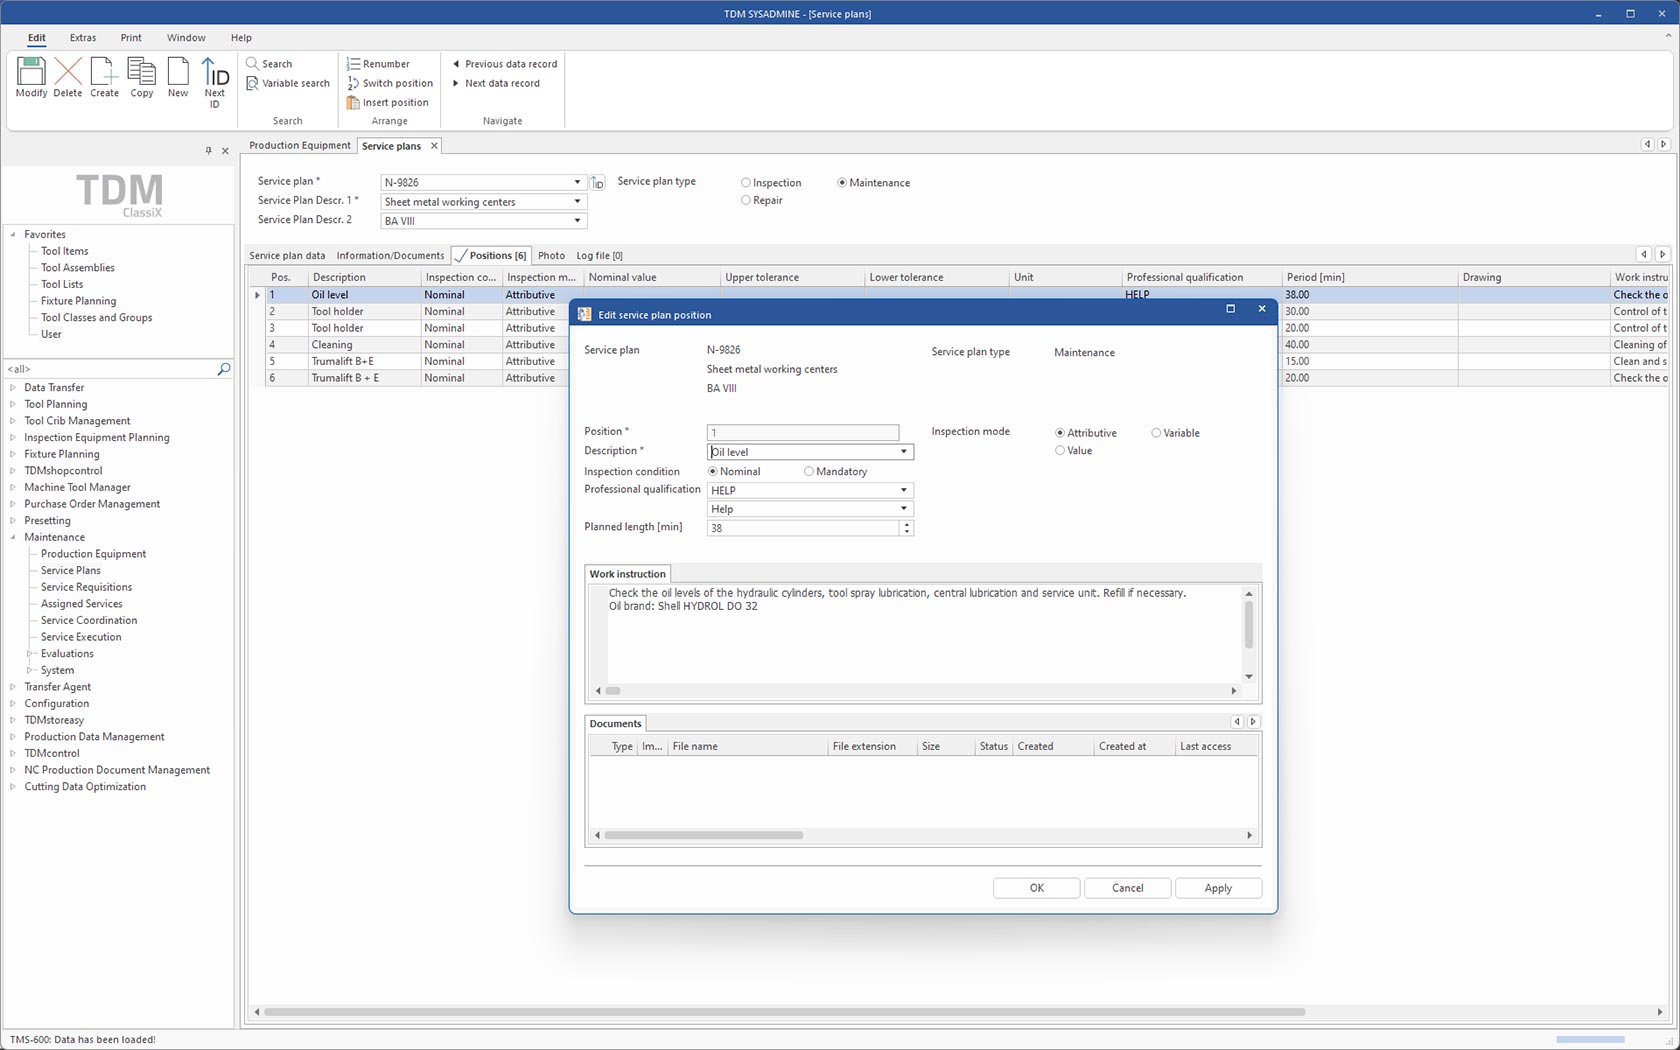The width and height of the screenshot is (1680, 1050).
Task: Open Service Plan Descr. 1 dropdown
Action: coord(577,202)
